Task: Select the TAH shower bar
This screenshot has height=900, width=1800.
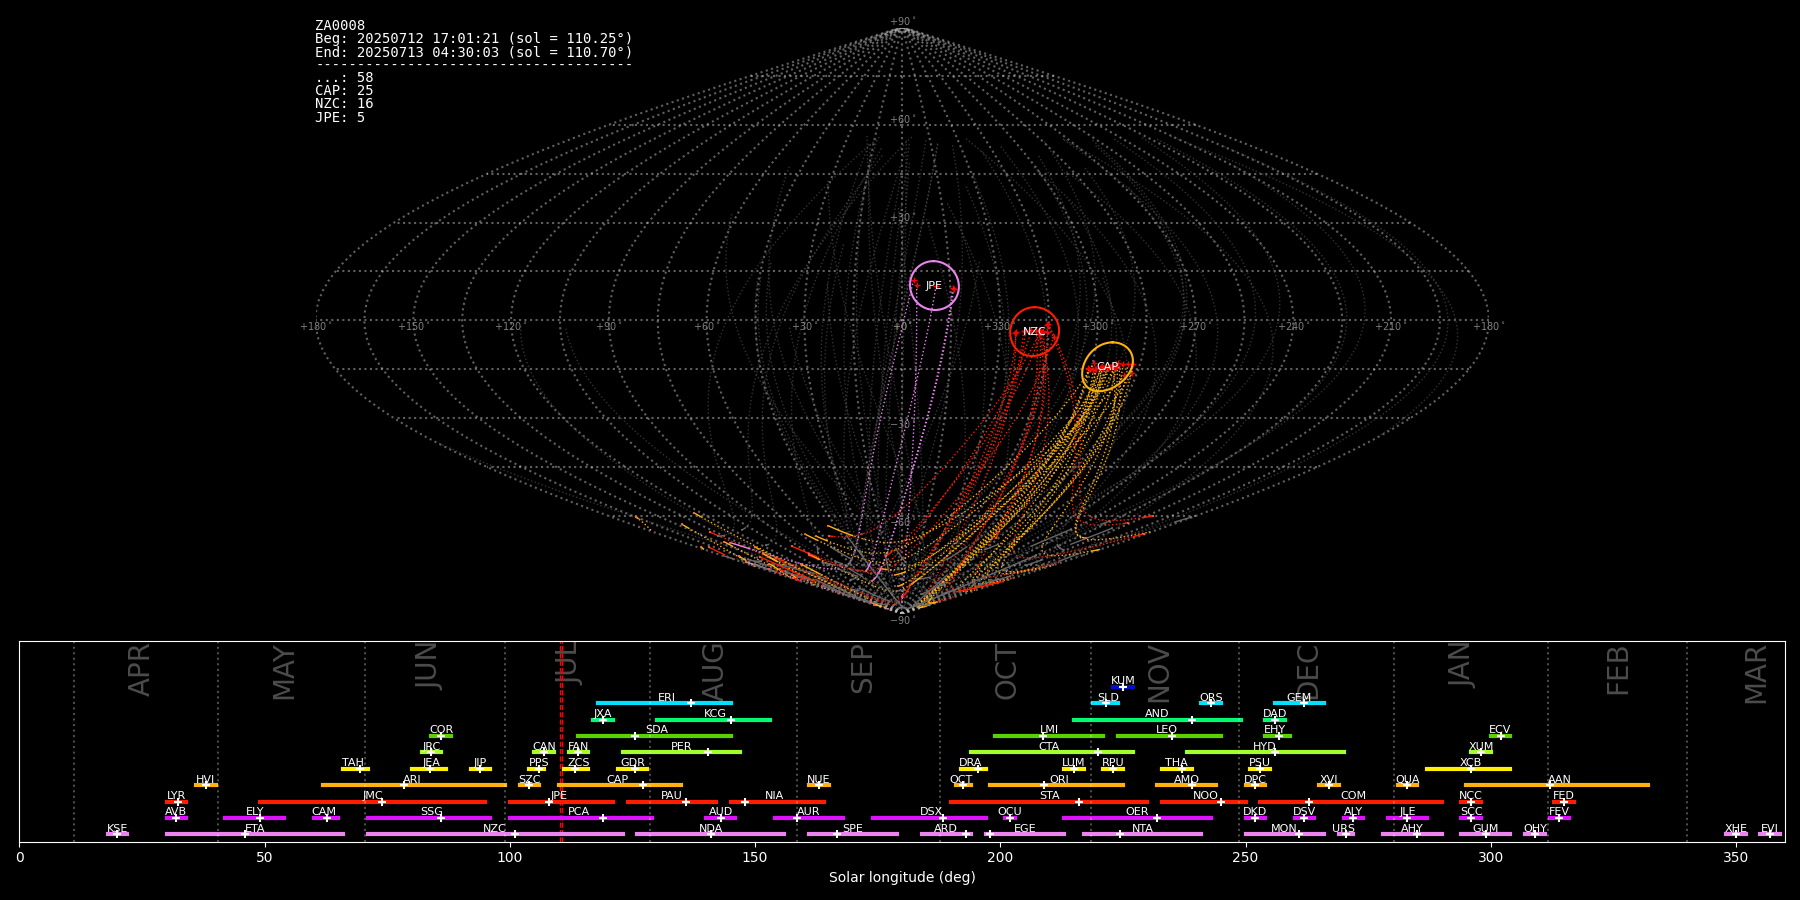Action: [355, 769]
